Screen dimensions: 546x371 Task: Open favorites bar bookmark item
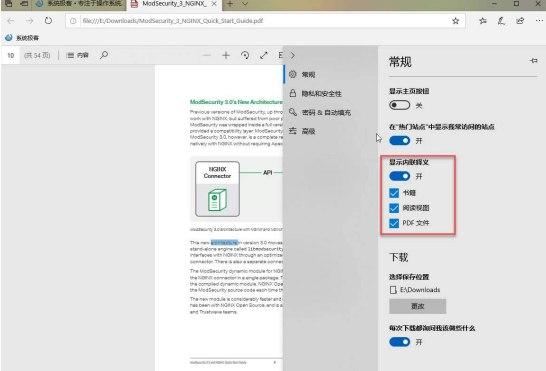(x=22, y=38)
